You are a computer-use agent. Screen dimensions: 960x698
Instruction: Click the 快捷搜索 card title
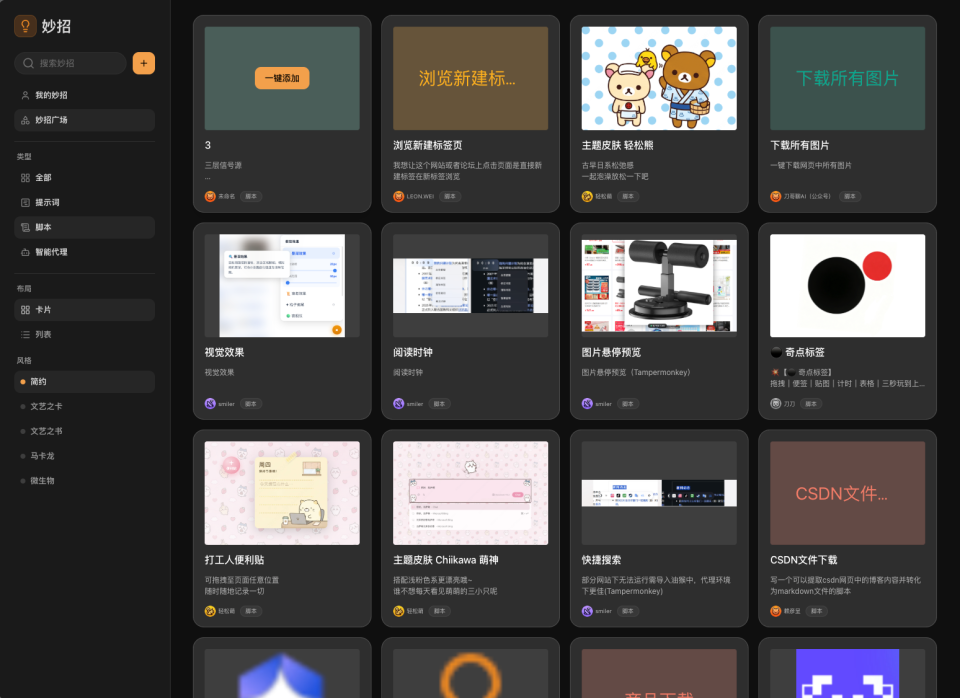click(601, 560)
